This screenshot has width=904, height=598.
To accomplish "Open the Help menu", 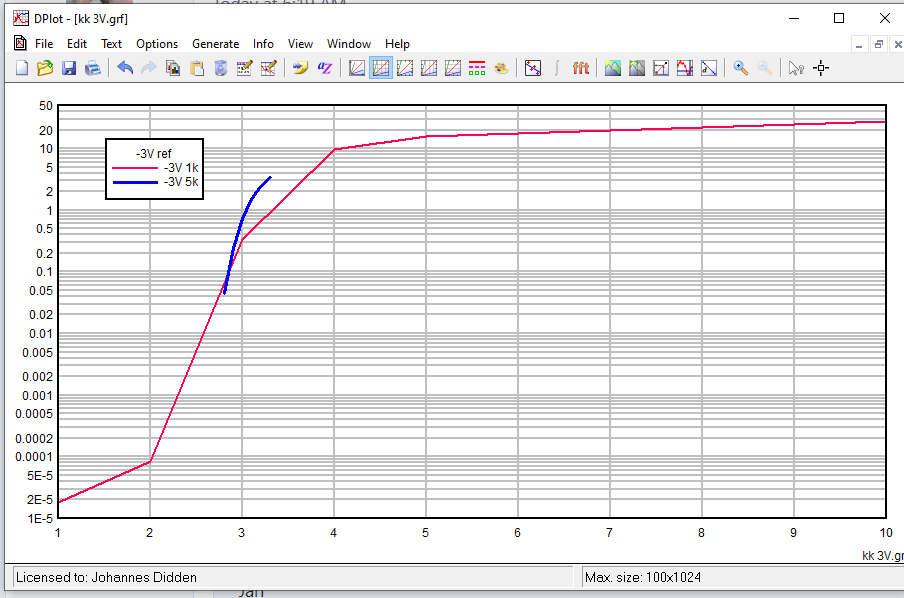I will [397, 44].
